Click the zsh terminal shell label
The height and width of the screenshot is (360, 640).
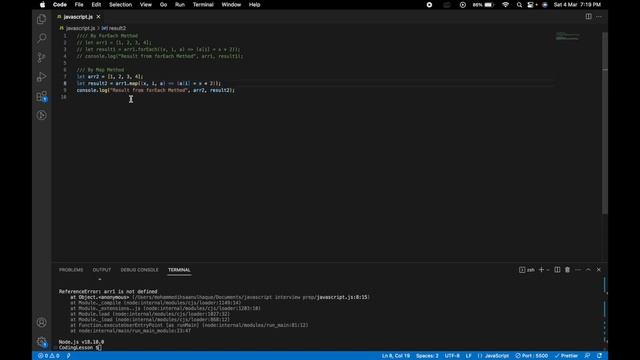pyautogui.click(x=527, y=270)
